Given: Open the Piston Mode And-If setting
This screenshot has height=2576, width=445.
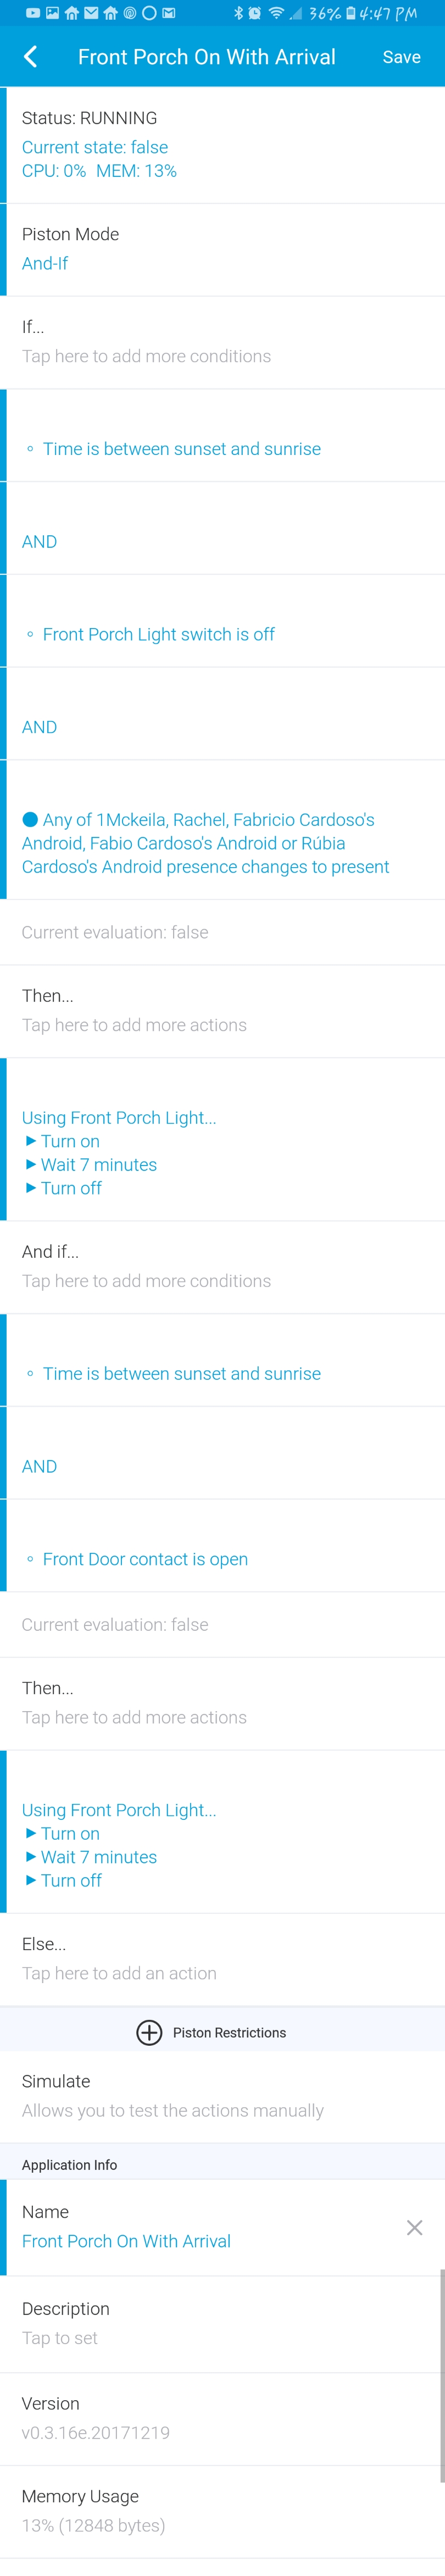Looking at the screenshot, I should 222,249.
